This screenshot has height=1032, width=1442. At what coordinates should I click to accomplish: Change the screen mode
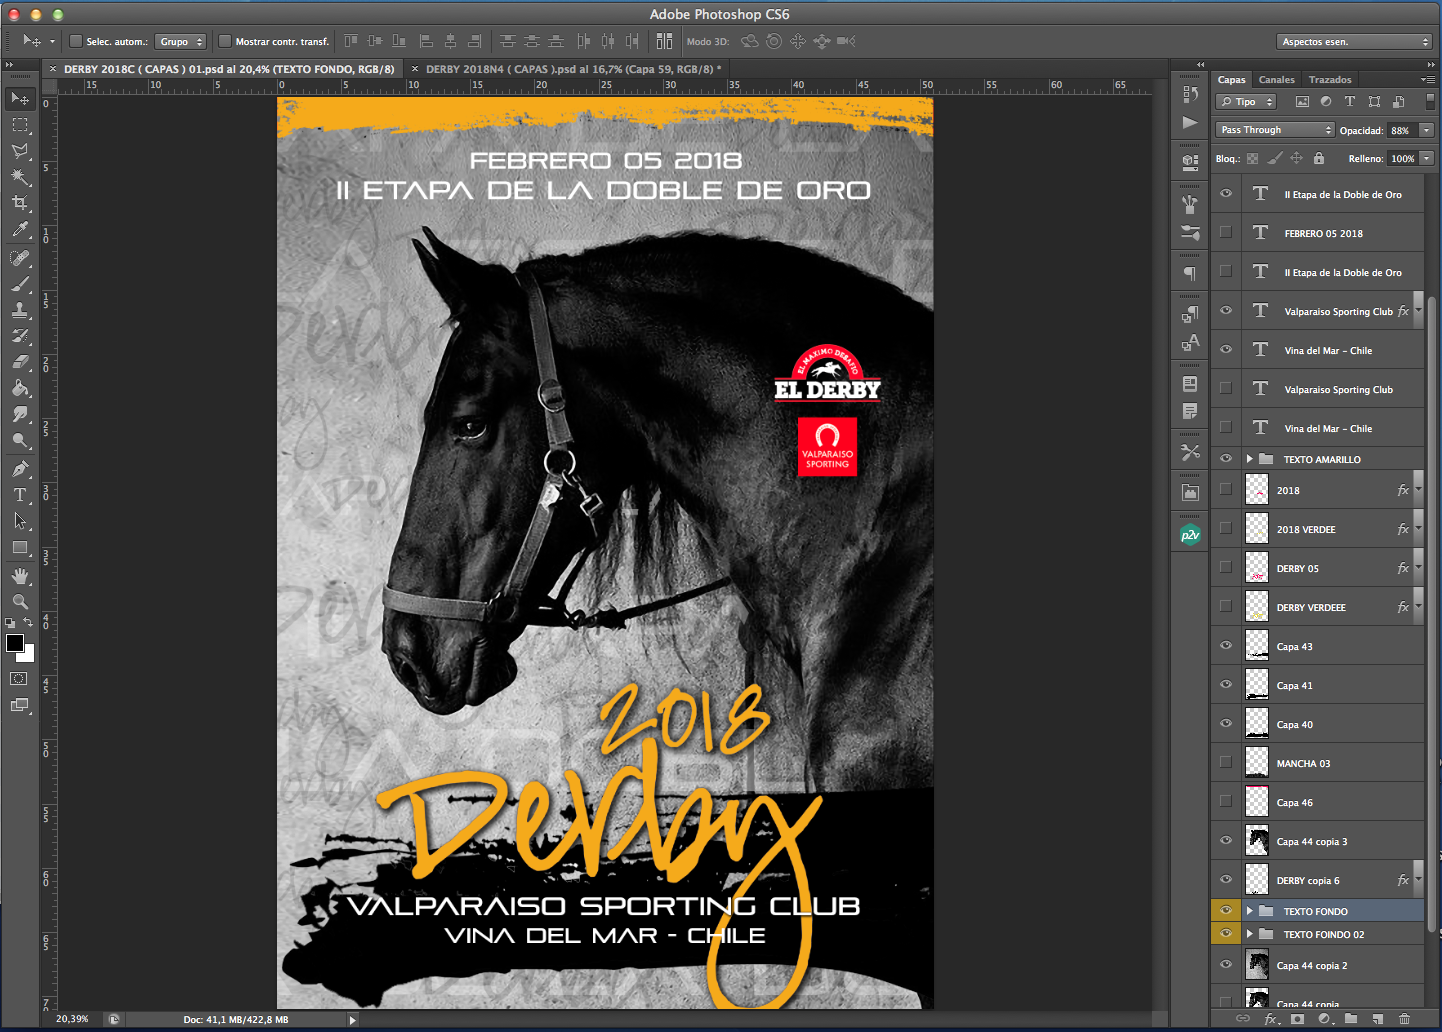pos(19,705)
